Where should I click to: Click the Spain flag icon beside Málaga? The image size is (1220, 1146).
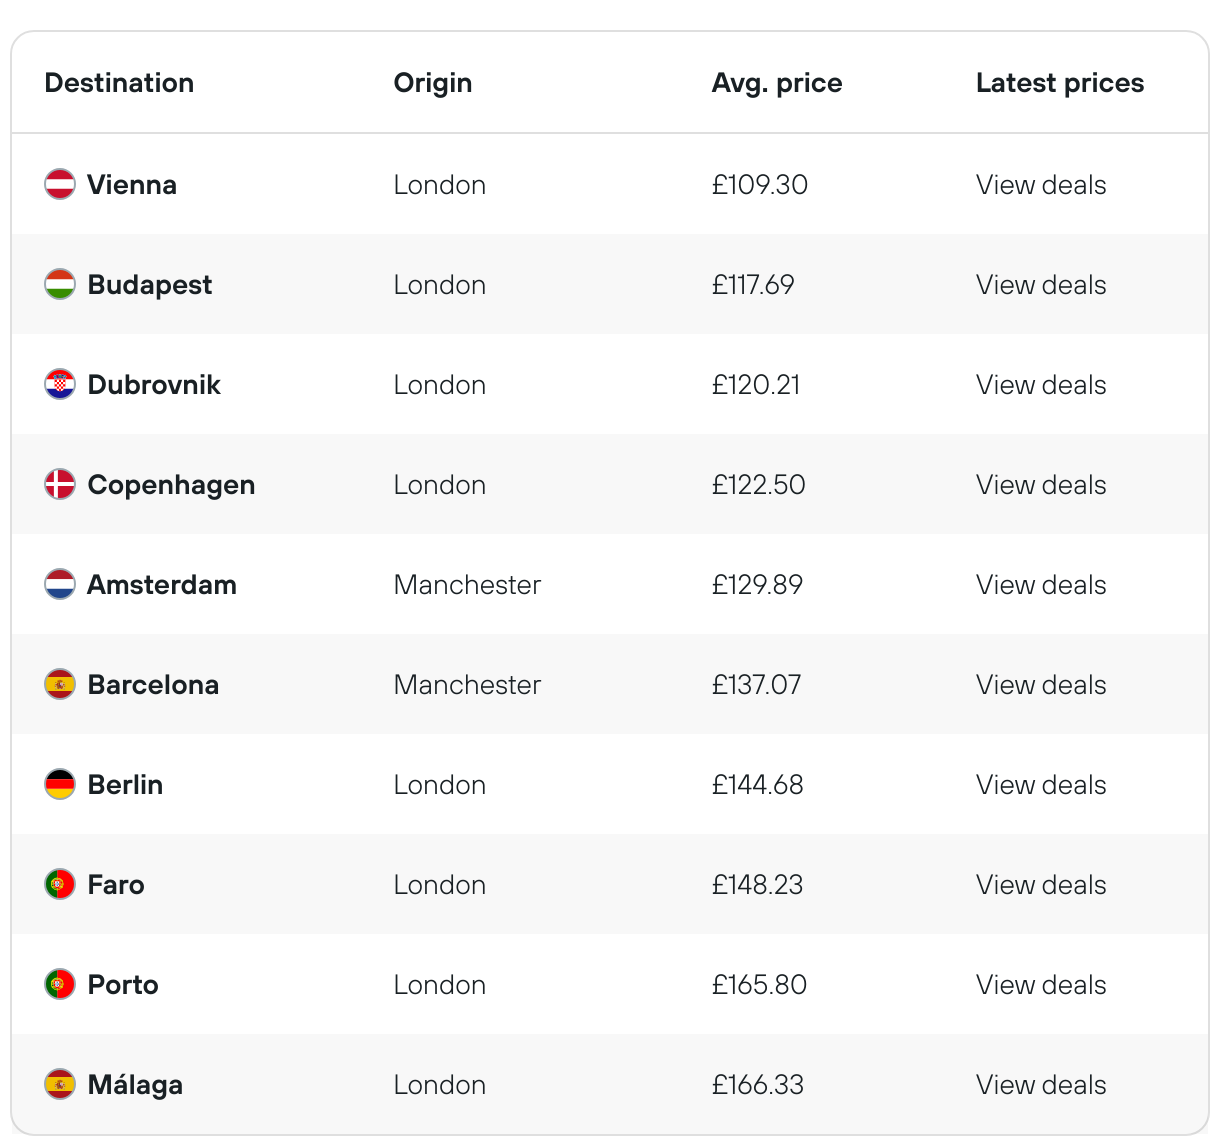[60, 1084]
